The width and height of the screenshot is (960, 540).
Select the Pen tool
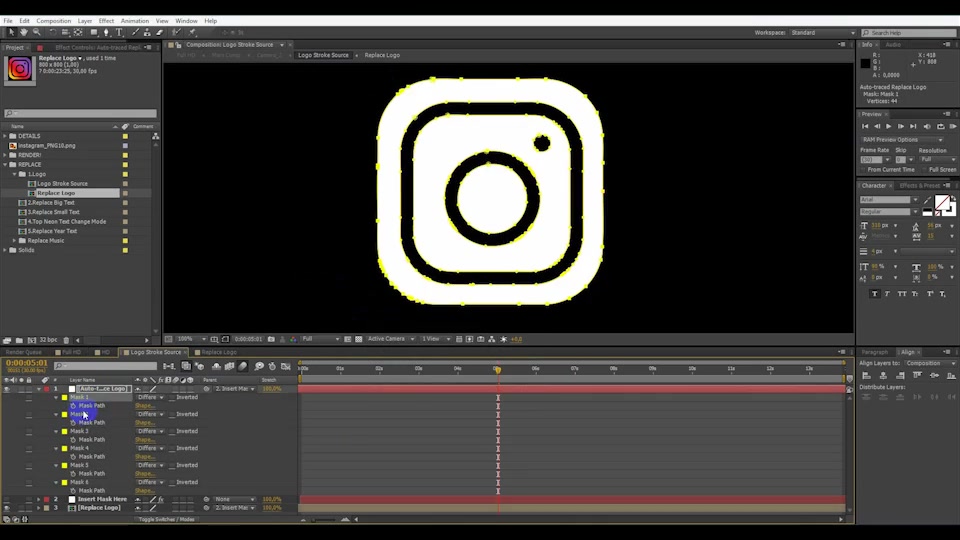(107, 32)
